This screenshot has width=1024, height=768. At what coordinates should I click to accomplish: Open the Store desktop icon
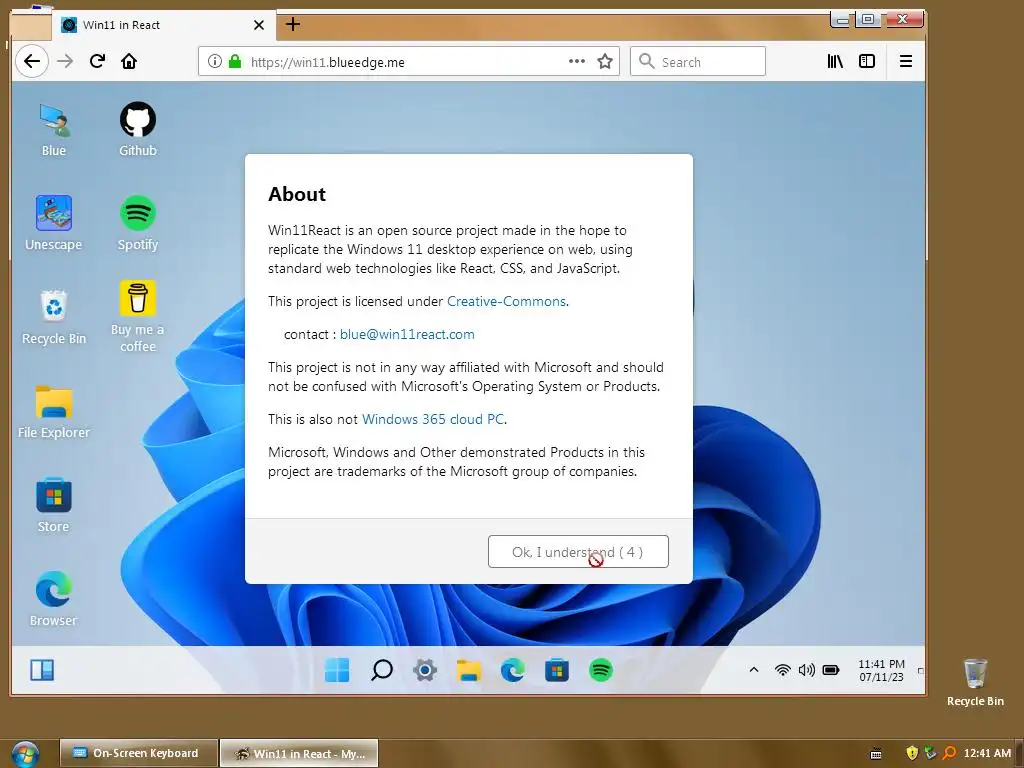point(54,506)
